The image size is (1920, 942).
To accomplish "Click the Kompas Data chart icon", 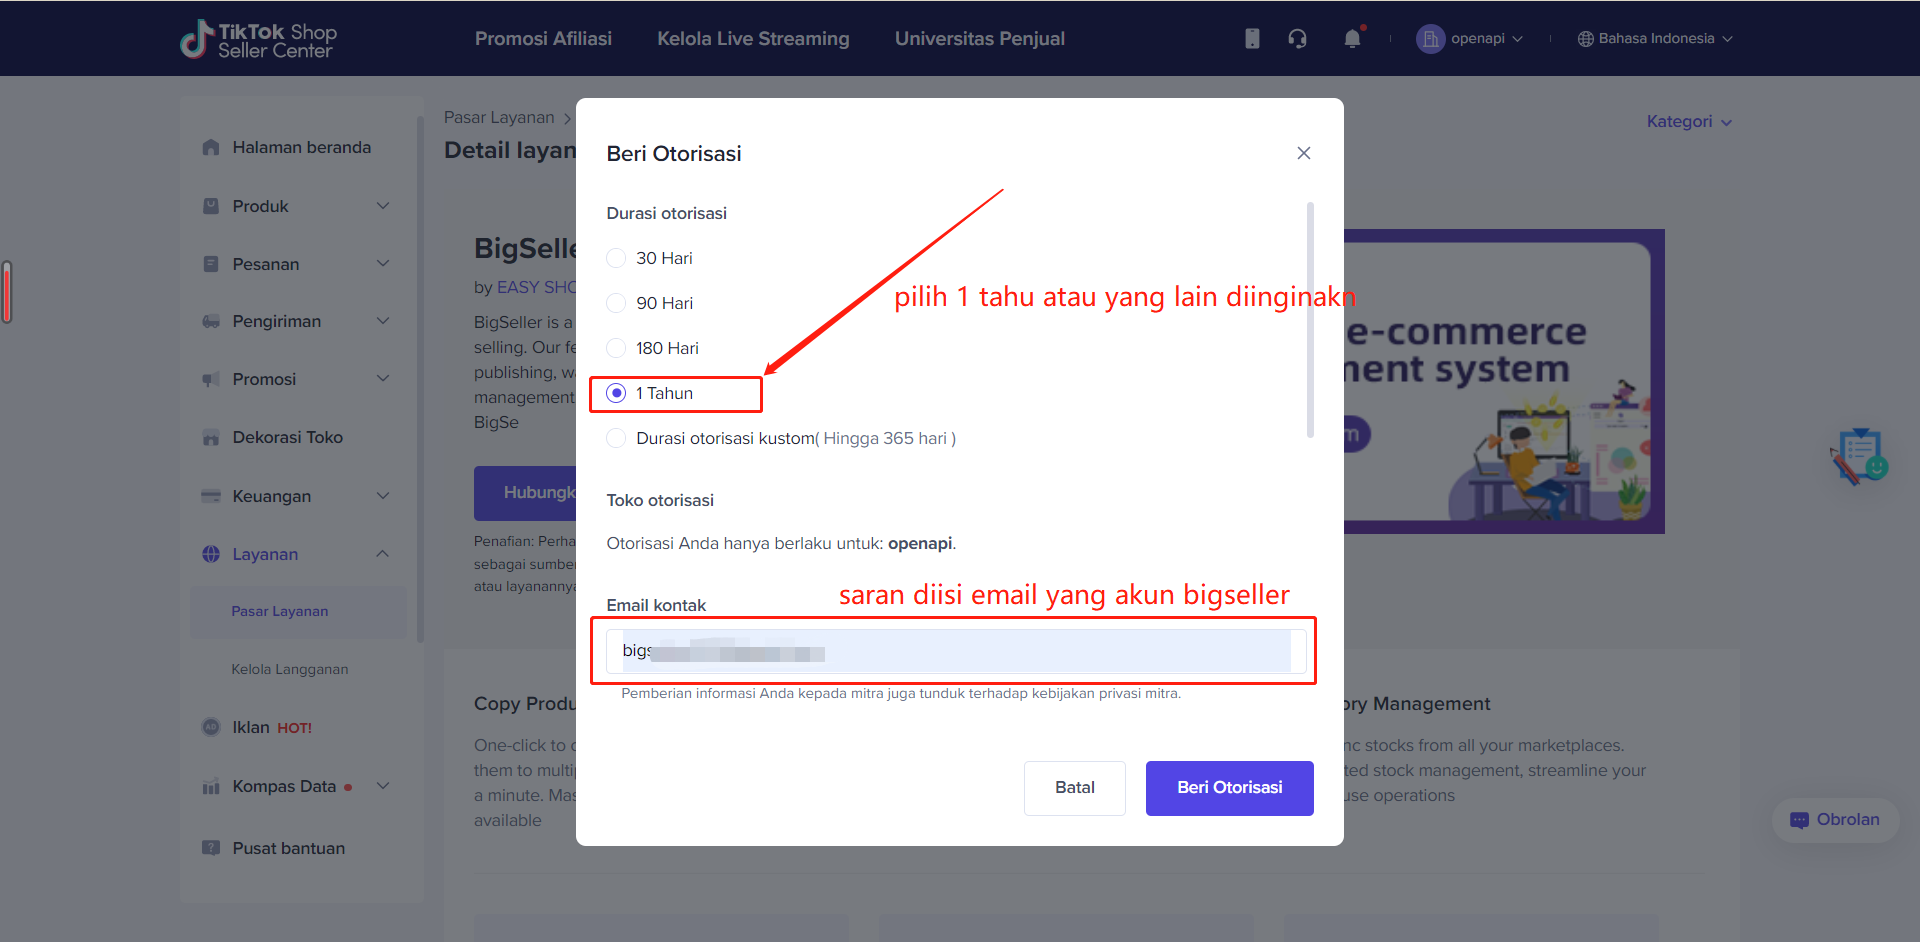I will click(211, 786).
